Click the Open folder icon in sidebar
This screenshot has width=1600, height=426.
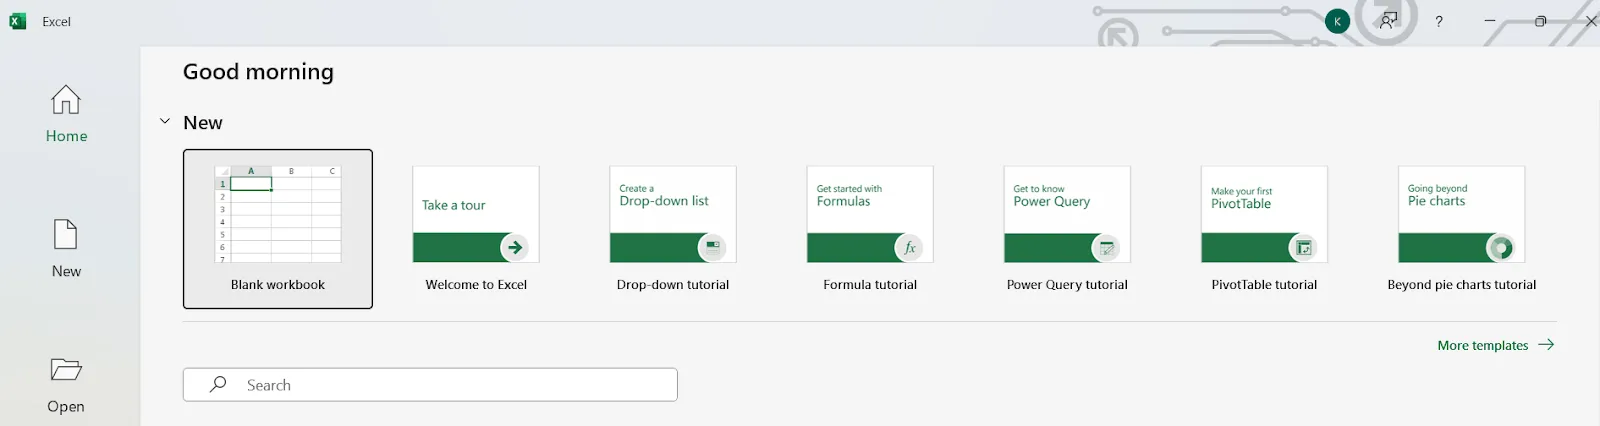(x=66, y=370)
